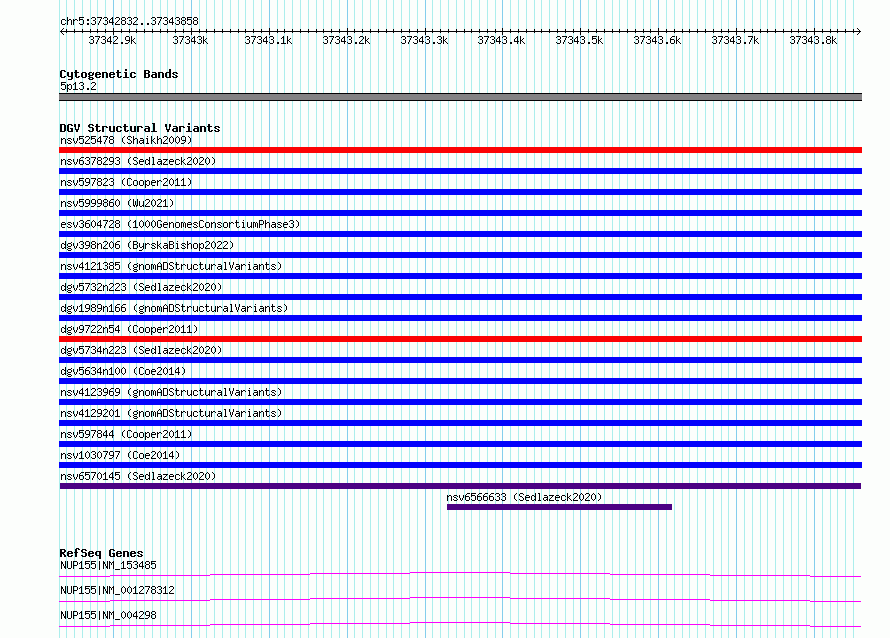Open gene NUP155|NM_001278312
The image size is (890, 638).
[117, 590]
